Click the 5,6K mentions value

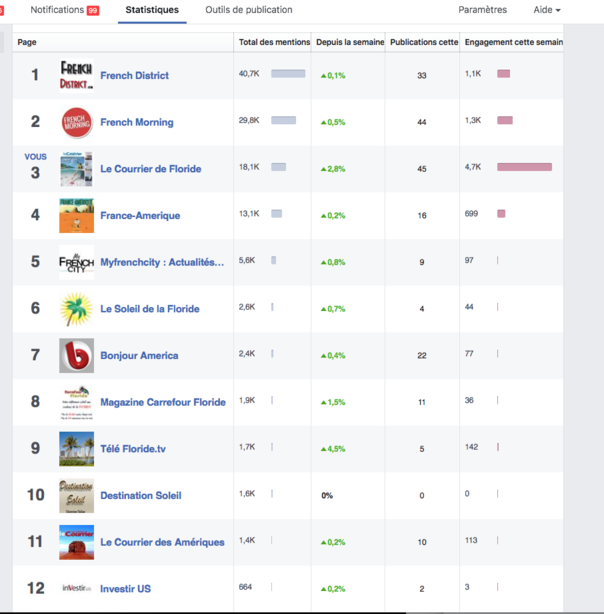pyautogui.click(x=247, y=260)
